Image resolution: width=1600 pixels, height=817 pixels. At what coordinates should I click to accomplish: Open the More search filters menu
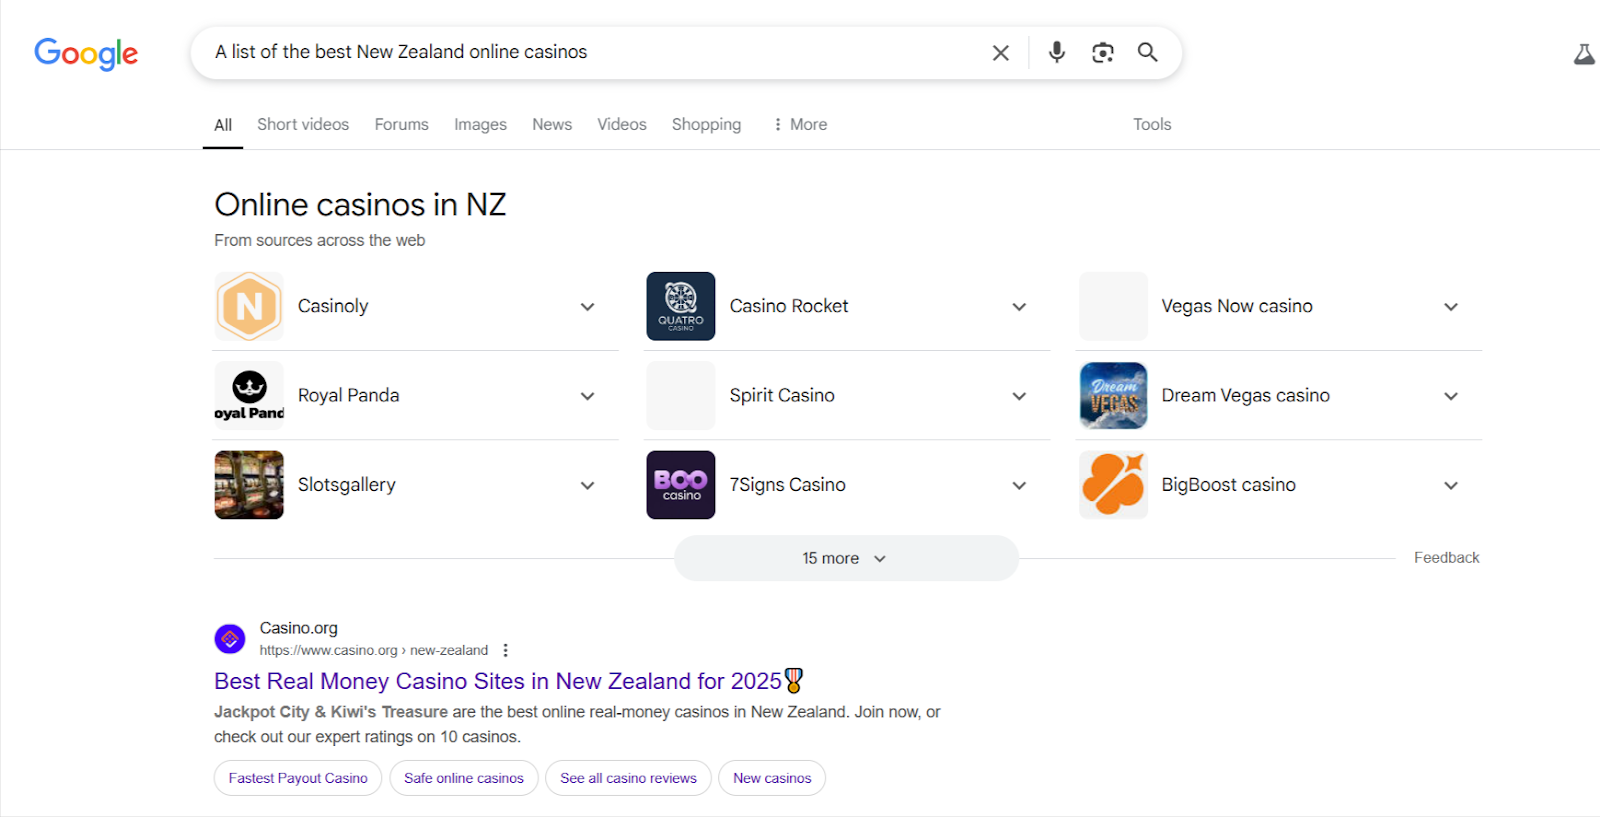(800, 124)
